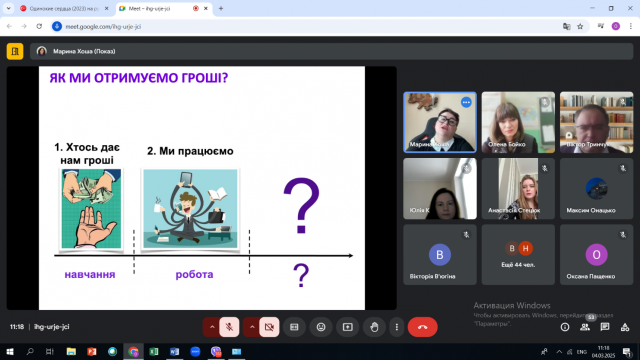Switch to the Одинокие сердца browser tab
640x360 pixels.
[x=64, y=9]
